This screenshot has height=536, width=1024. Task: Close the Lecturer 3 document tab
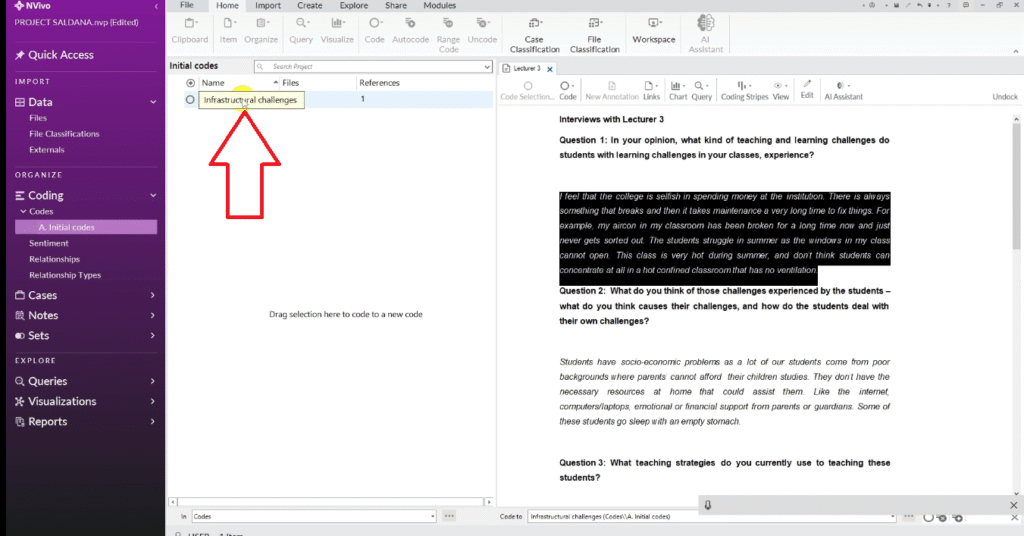[550, 68]
